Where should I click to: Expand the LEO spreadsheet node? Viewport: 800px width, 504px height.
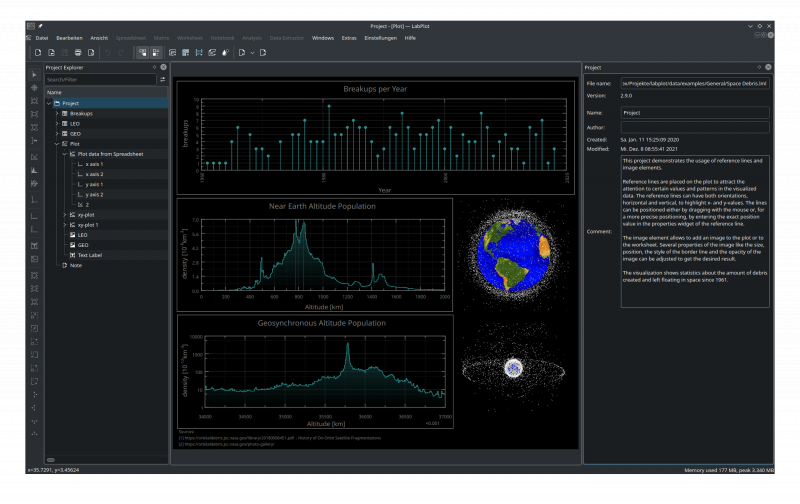[57, 124]
